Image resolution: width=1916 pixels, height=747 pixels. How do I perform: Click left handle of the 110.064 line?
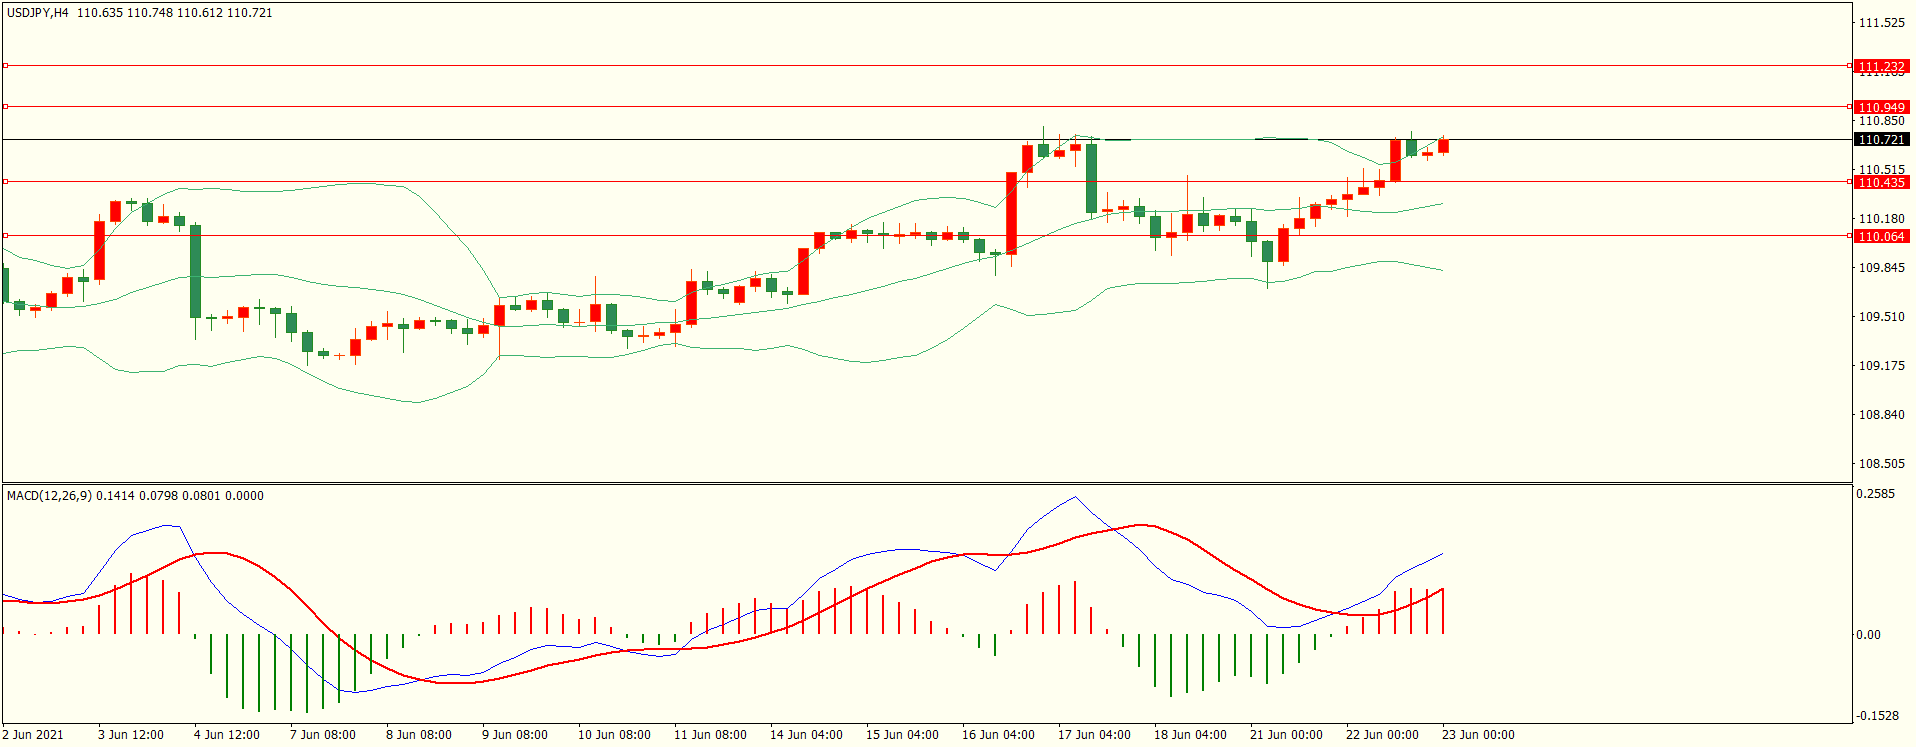click(5, 235)
